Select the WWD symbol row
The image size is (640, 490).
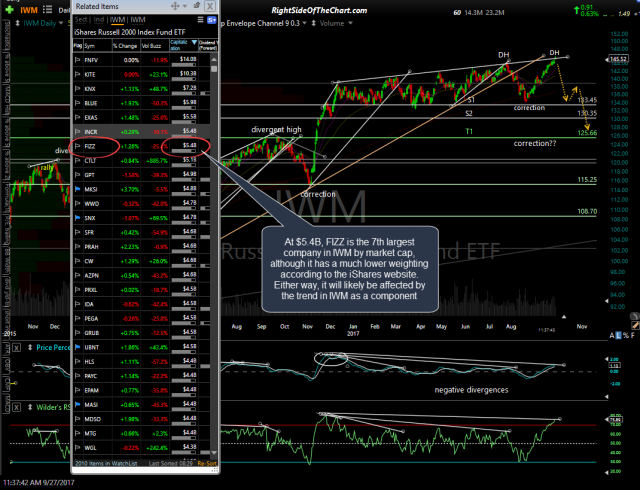[142, 204]
